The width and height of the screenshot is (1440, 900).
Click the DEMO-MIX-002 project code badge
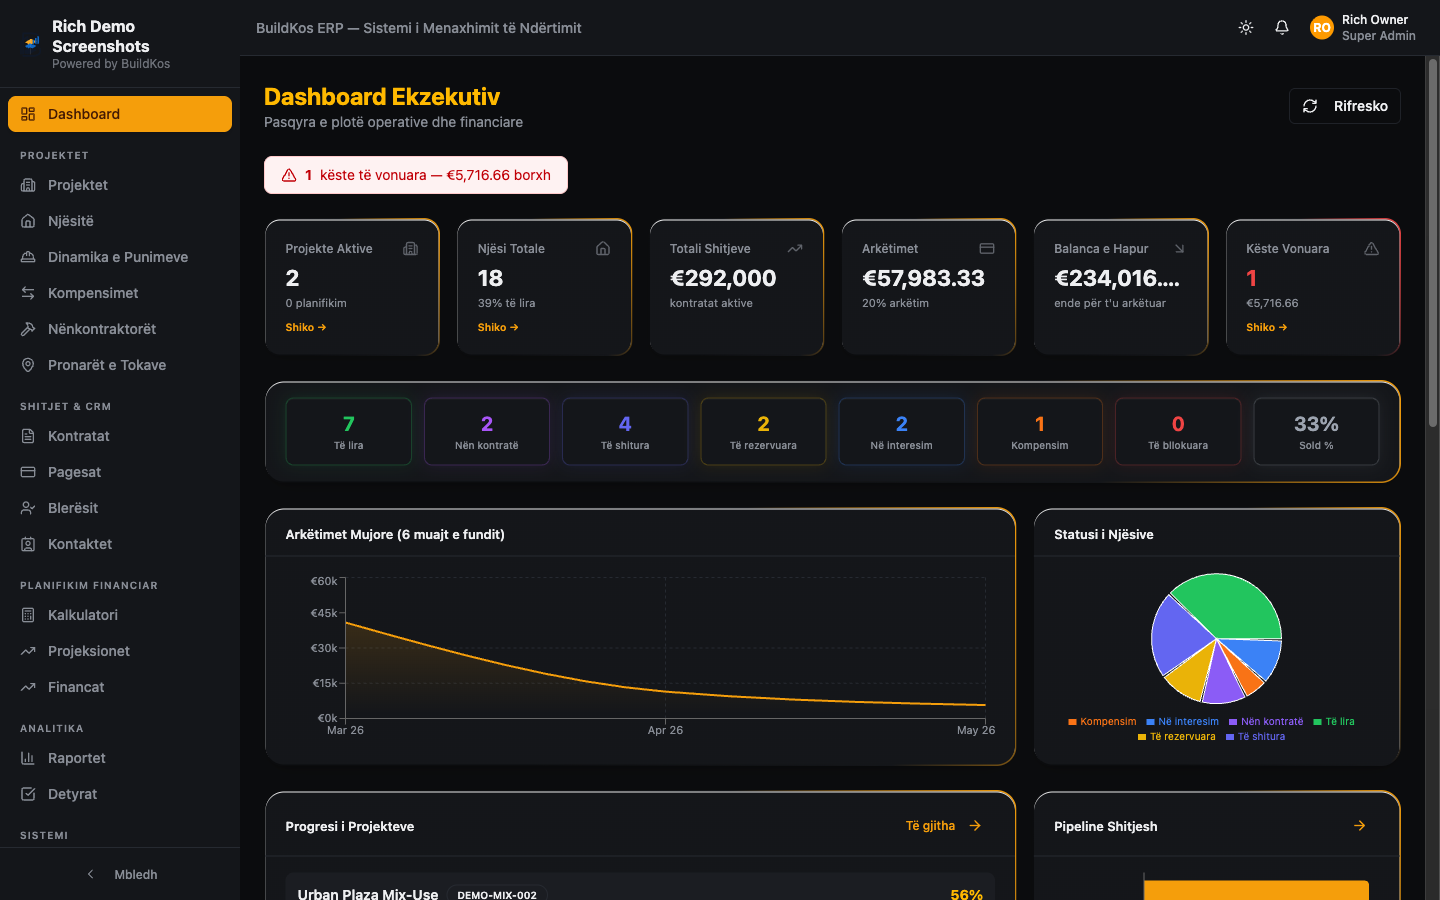click(x=497, y=894)
